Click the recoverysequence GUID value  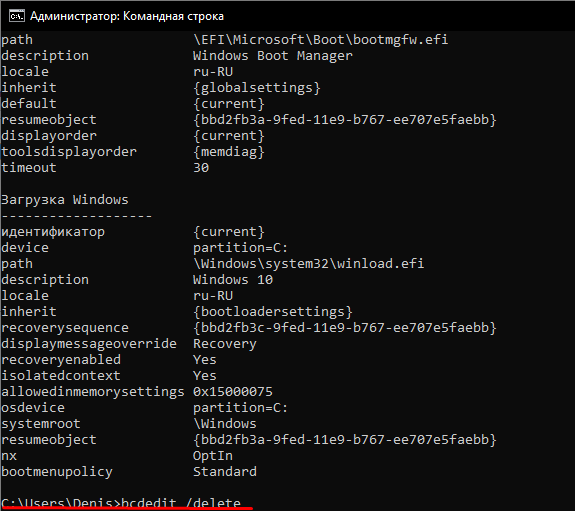click(x=345, y=328)
